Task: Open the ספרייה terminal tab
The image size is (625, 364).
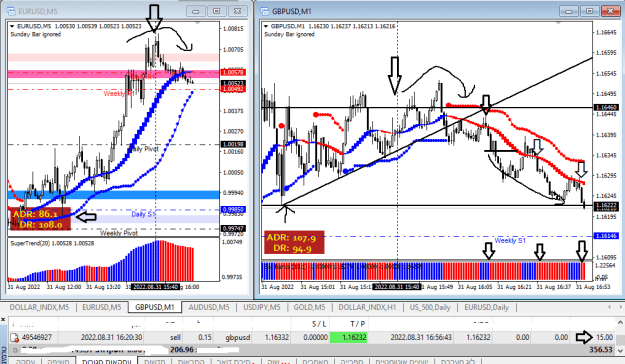Action: pos(352,361)
